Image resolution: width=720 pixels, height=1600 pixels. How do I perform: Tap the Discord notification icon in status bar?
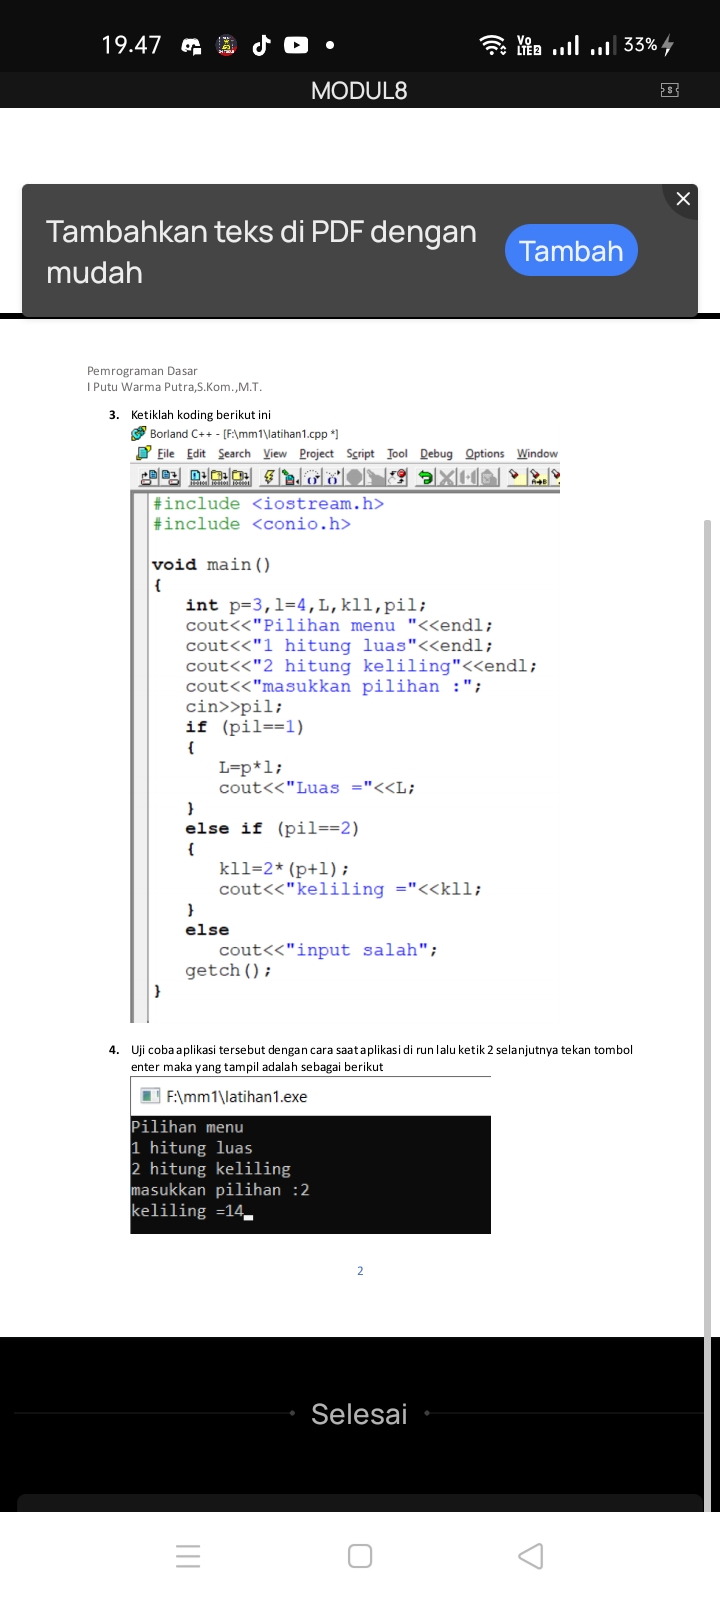(x=191, y=45)
